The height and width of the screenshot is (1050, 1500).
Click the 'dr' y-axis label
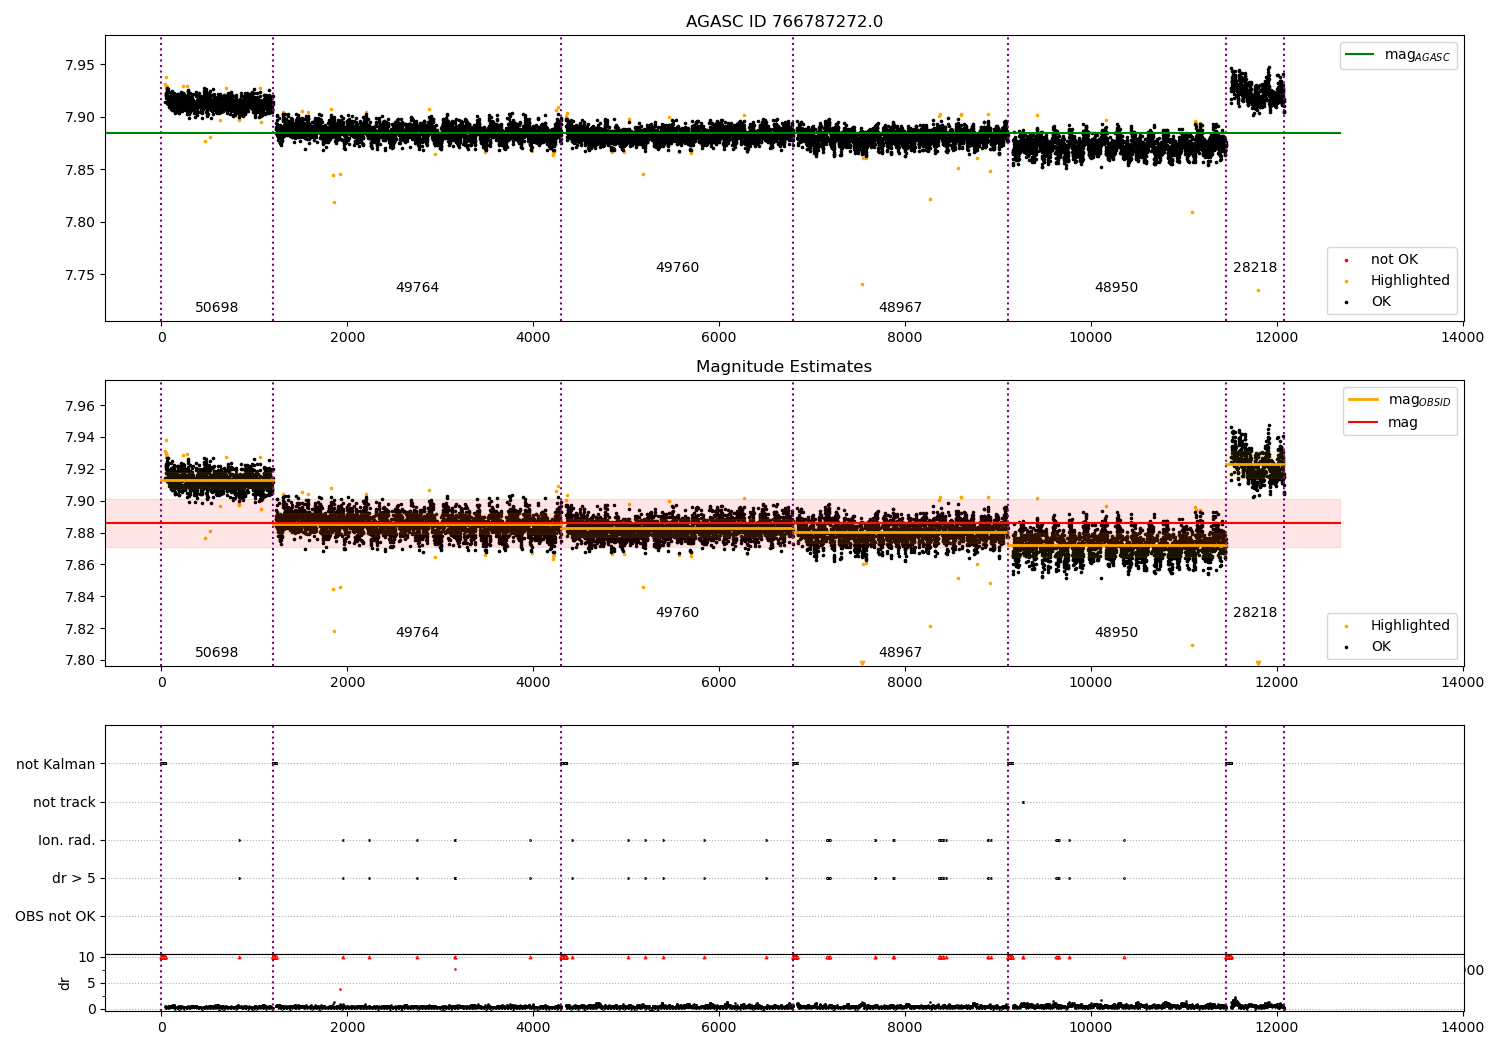tap(65, 983)
